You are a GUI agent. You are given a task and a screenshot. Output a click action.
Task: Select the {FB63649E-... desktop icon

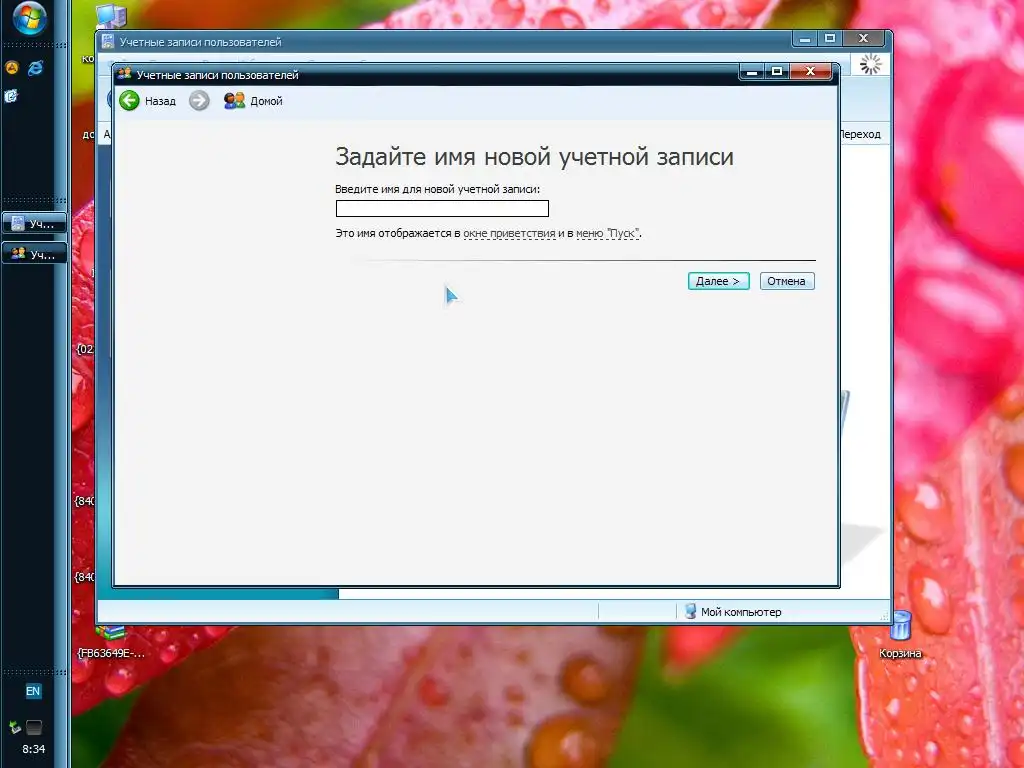pos(111,643)
